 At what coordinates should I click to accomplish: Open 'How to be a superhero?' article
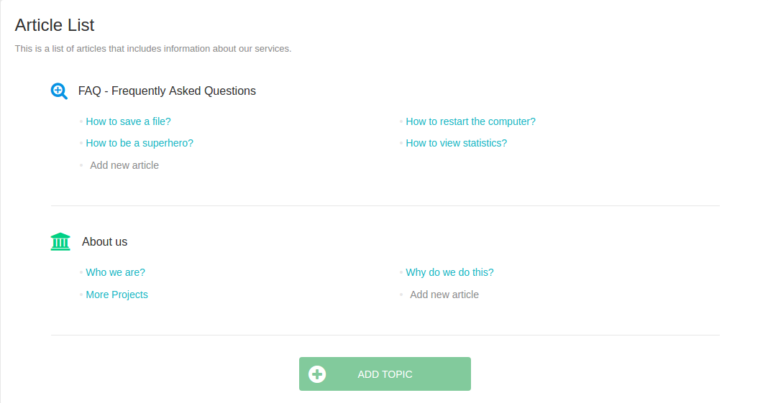[139, 143]
